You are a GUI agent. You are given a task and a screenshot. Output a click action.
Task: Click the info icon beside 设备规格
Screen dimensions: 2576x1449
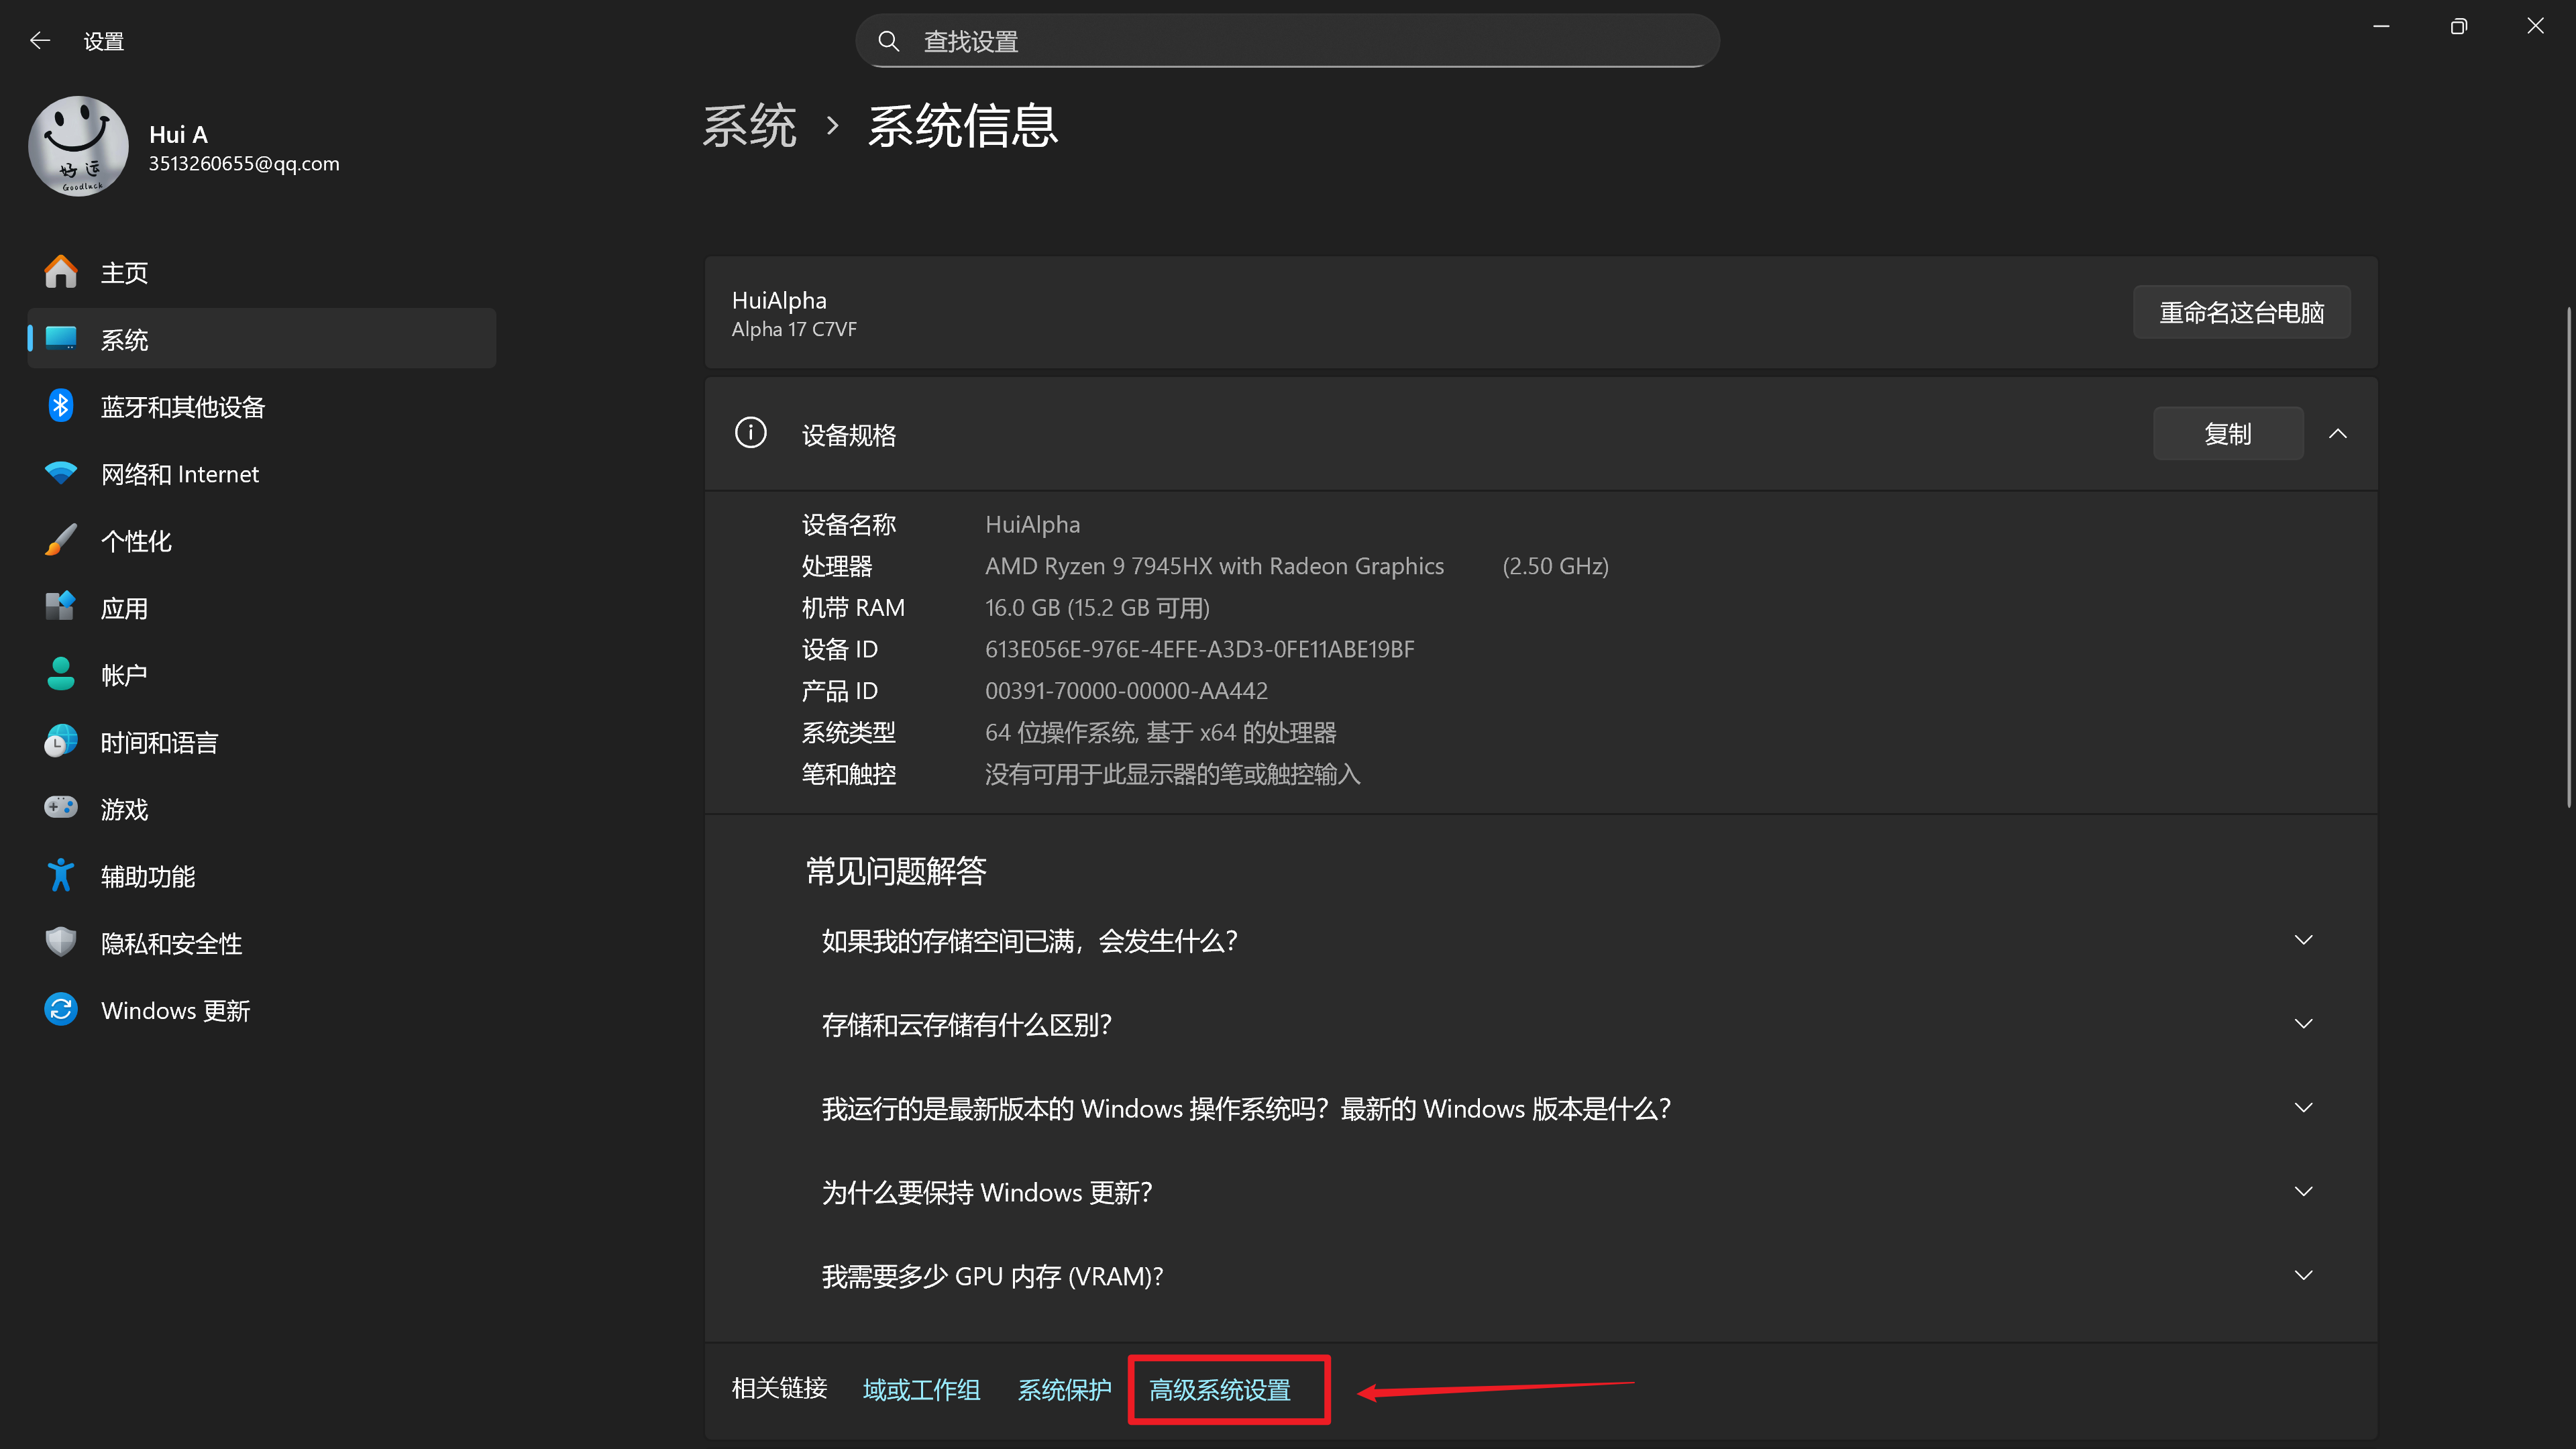(751, 433)
